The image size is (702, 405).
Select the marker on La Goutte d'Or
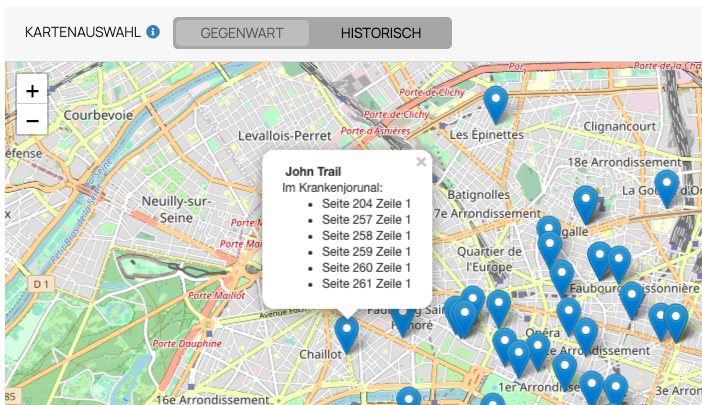[x=667, y=188]
